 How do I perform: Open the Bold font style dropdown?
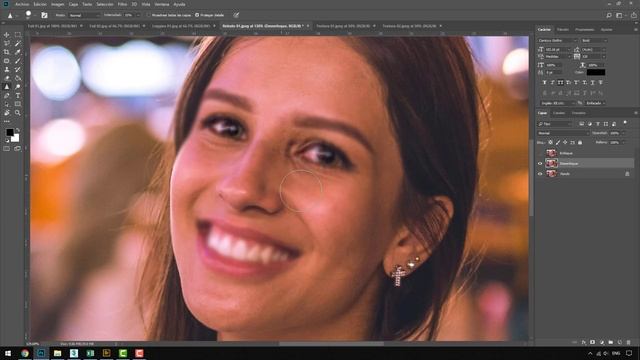(x=594, y=40)
